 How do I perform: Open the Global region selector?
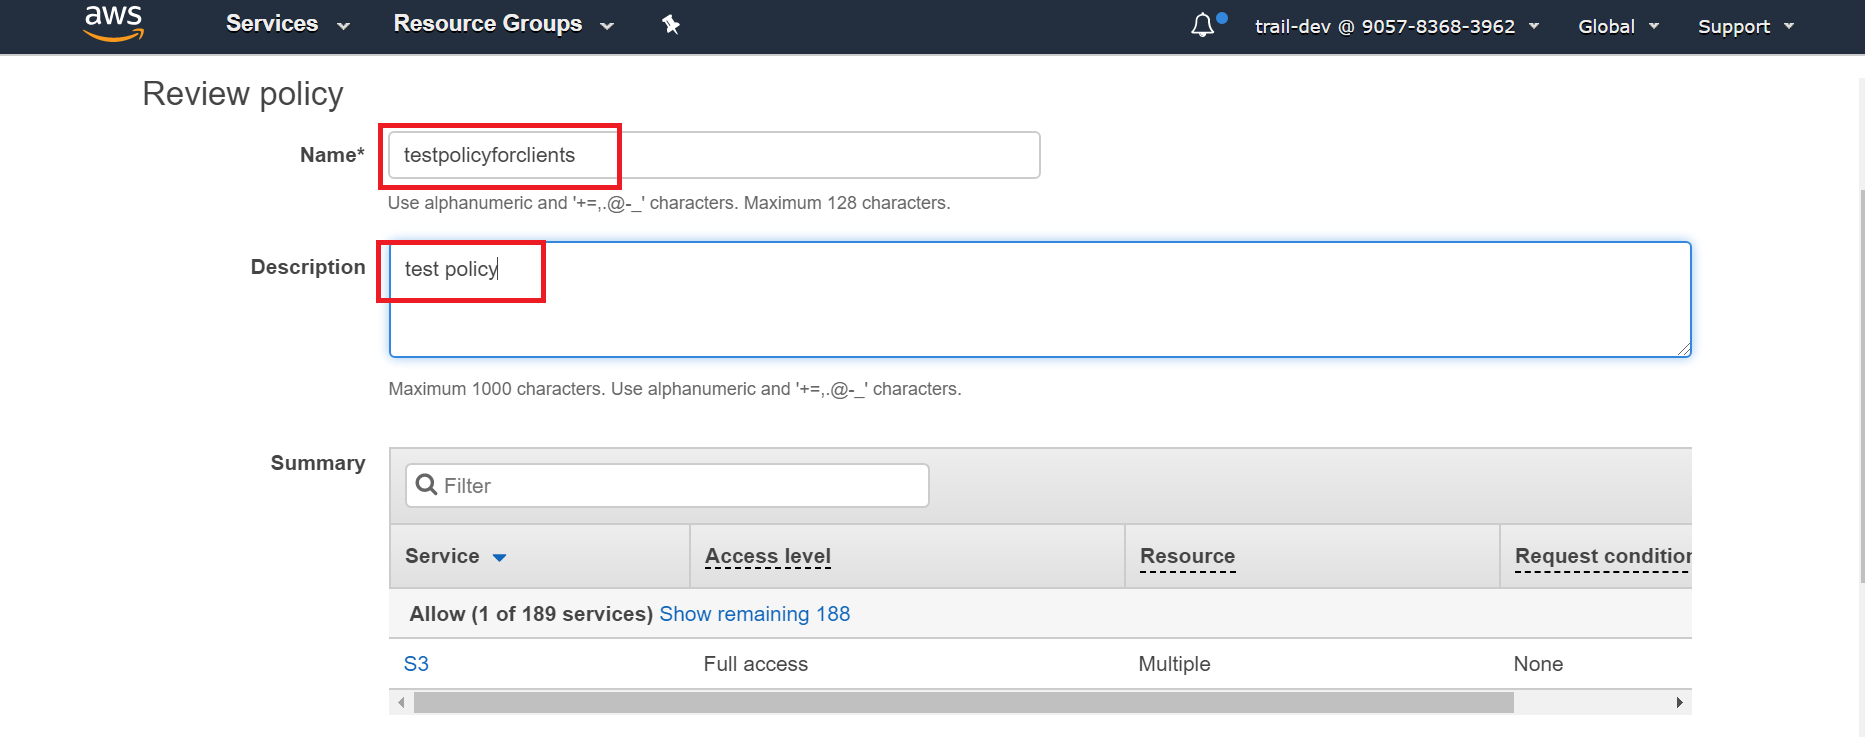click(x=1618, y=27)
